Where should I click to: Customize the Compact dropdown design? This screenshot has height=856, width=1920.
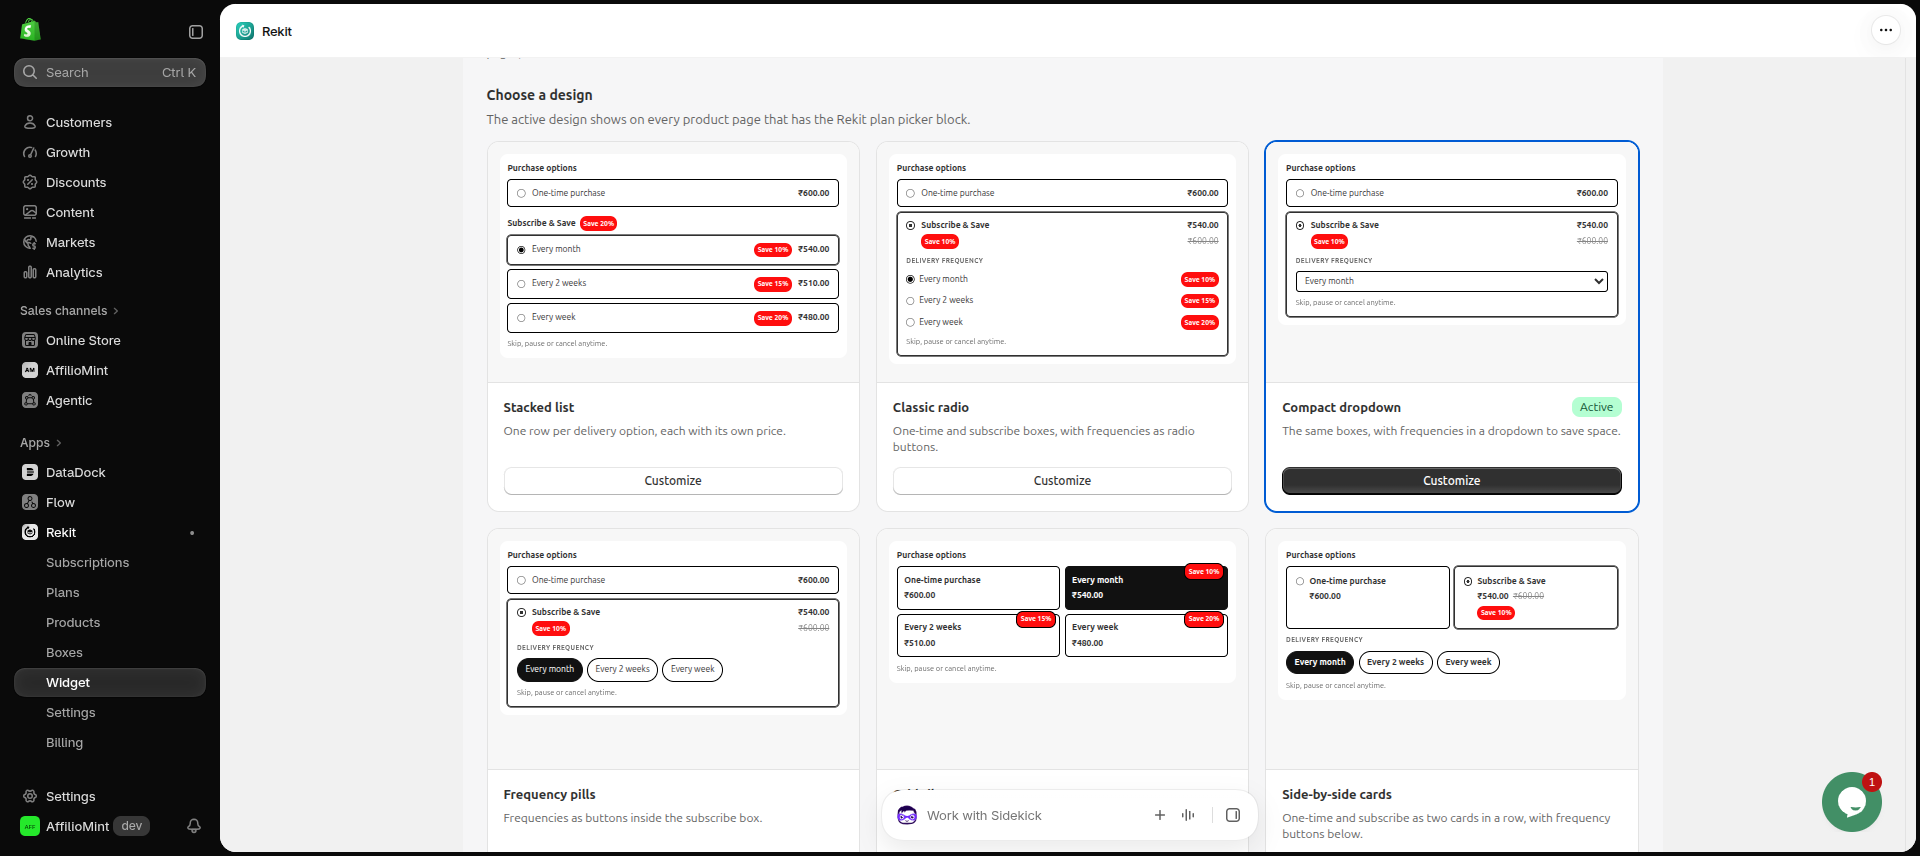(1451, 481)
